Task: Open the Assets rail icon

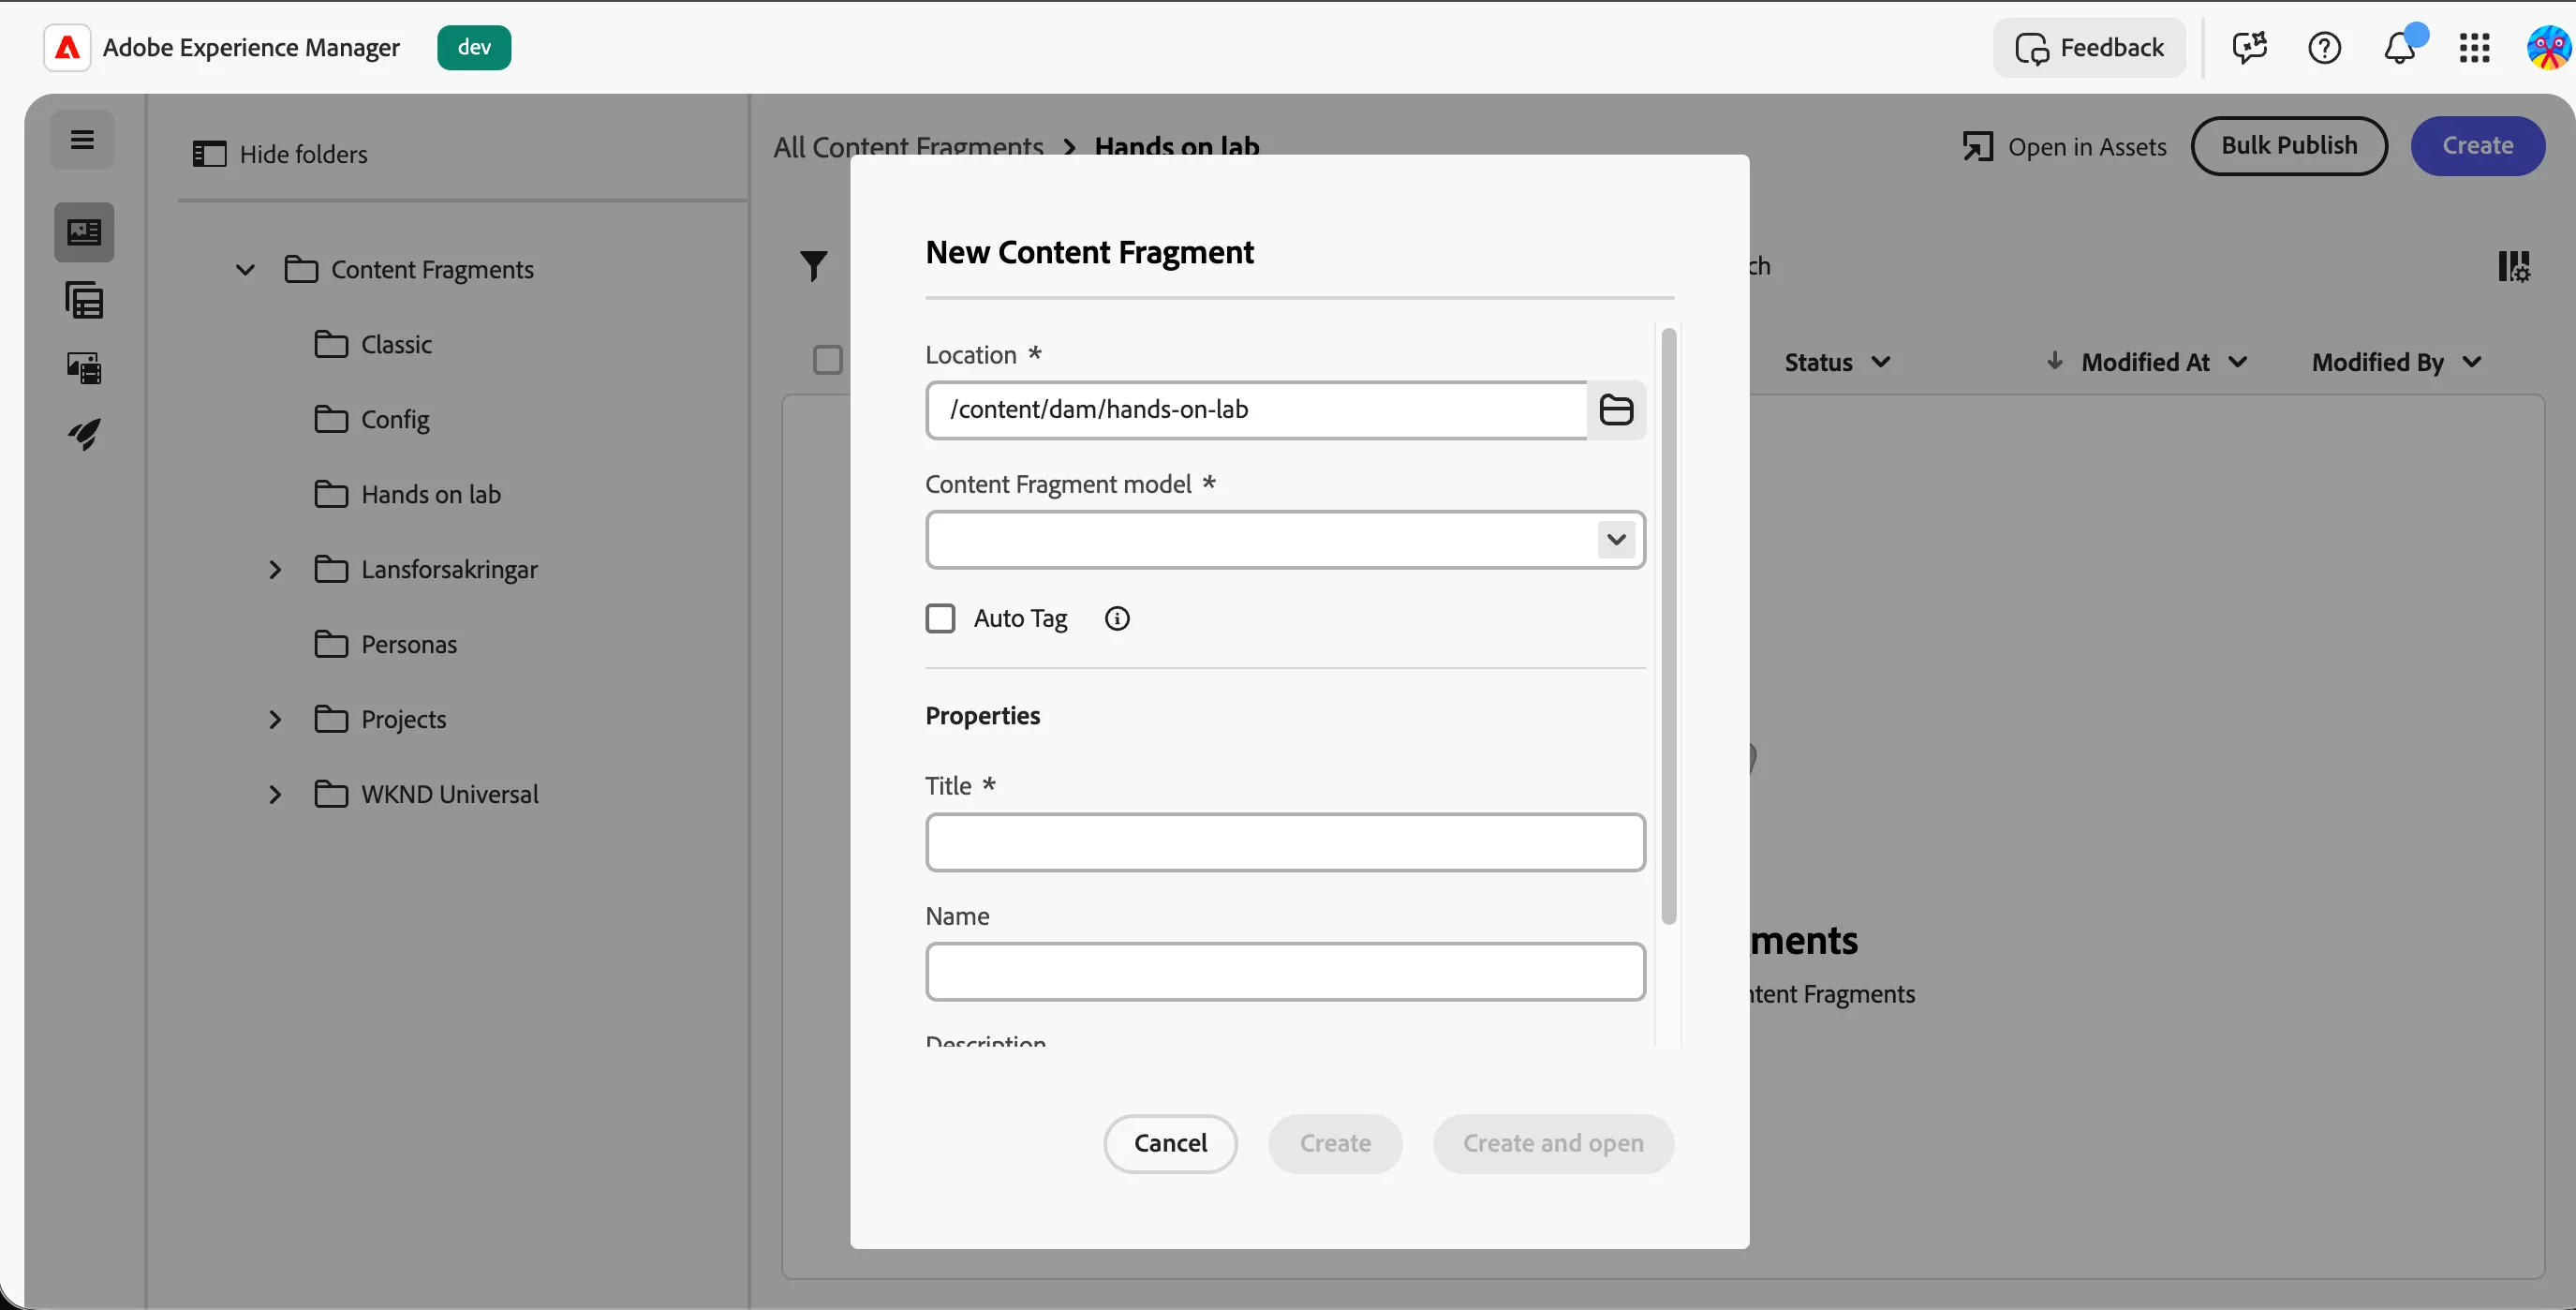Action: point(84,368)
